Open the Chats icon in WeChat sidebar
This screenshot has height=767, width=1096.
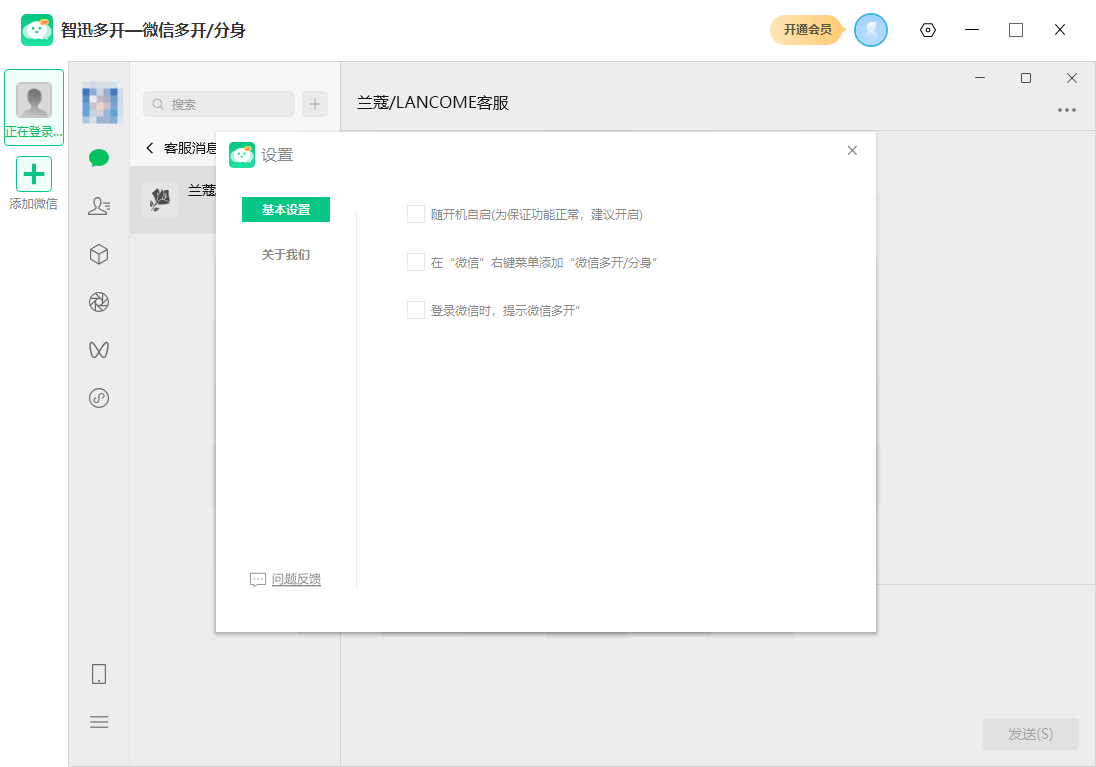tap(98, 158)
